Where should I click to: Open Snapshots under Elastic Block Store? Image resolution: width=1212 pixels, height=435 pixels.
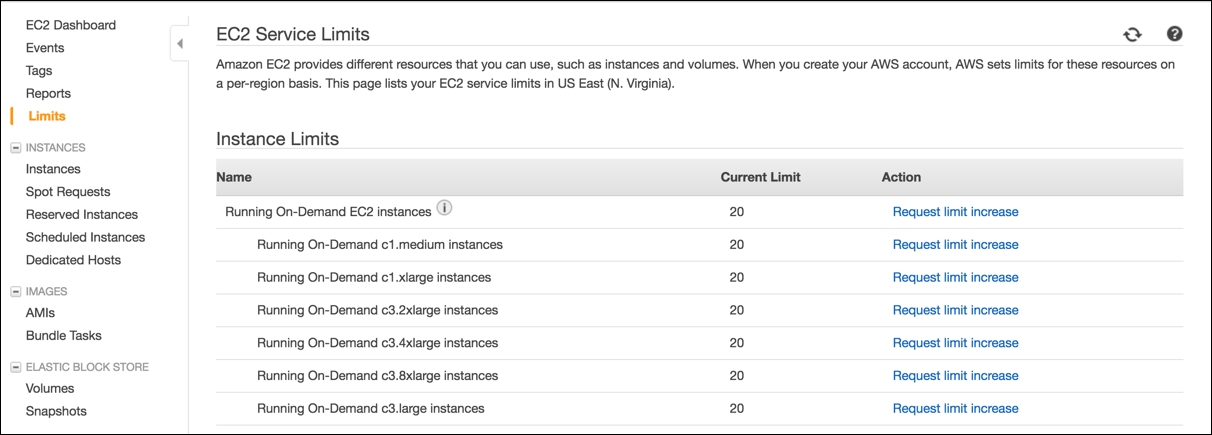pos(56,411)
